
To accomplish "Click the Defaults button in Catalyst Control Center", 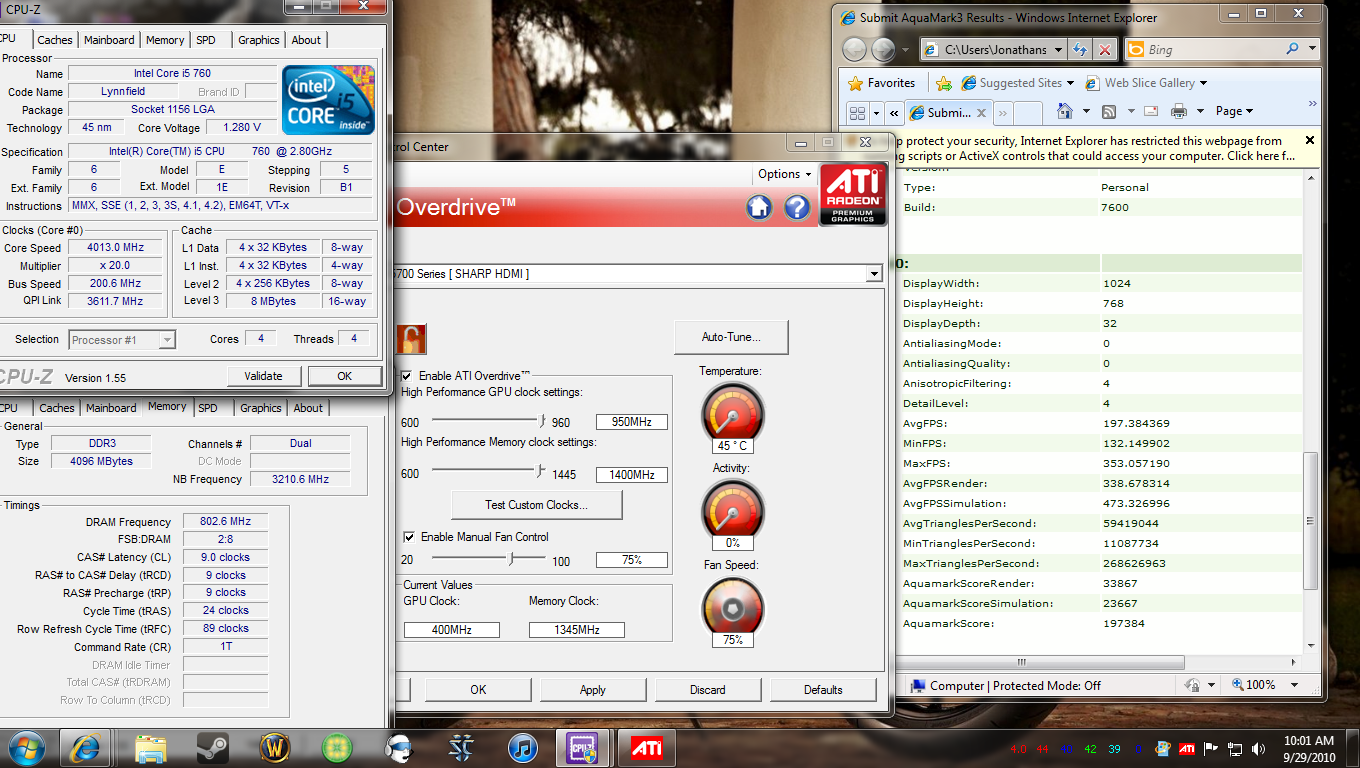I will point(823,689).
